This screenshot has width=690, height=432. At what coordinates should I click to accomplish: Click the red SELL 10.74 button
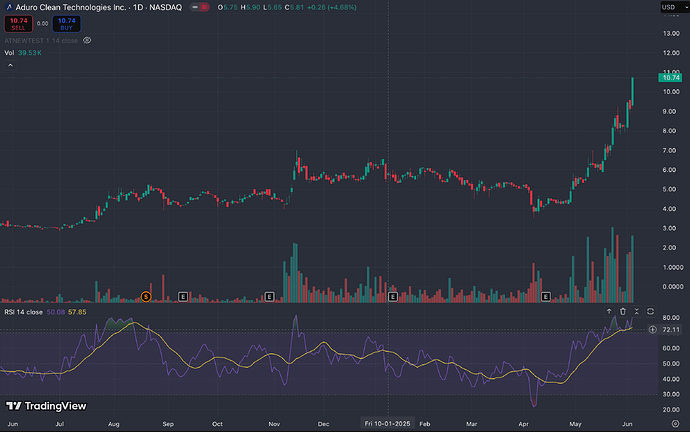pos(16,23)
